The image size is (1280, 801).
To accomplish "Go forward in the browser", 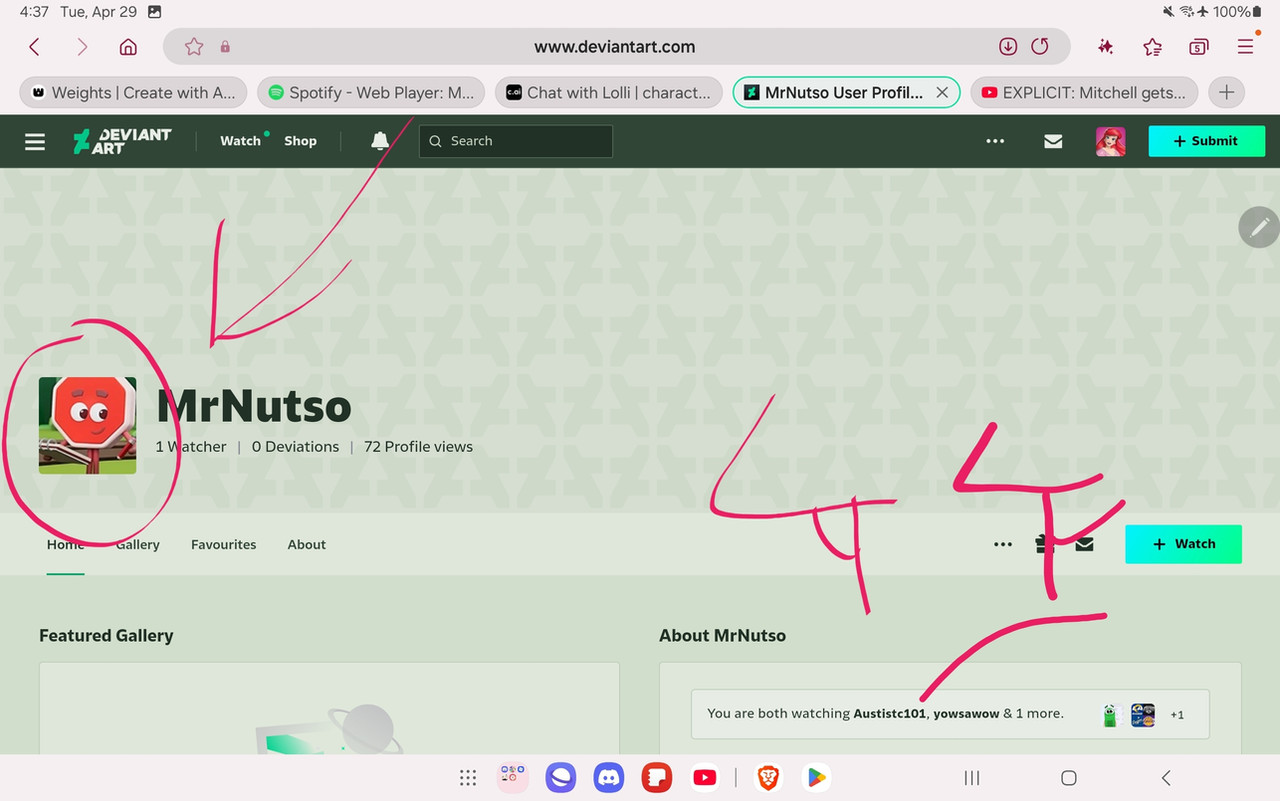I will pyautogui.click(x=82, y=47).
